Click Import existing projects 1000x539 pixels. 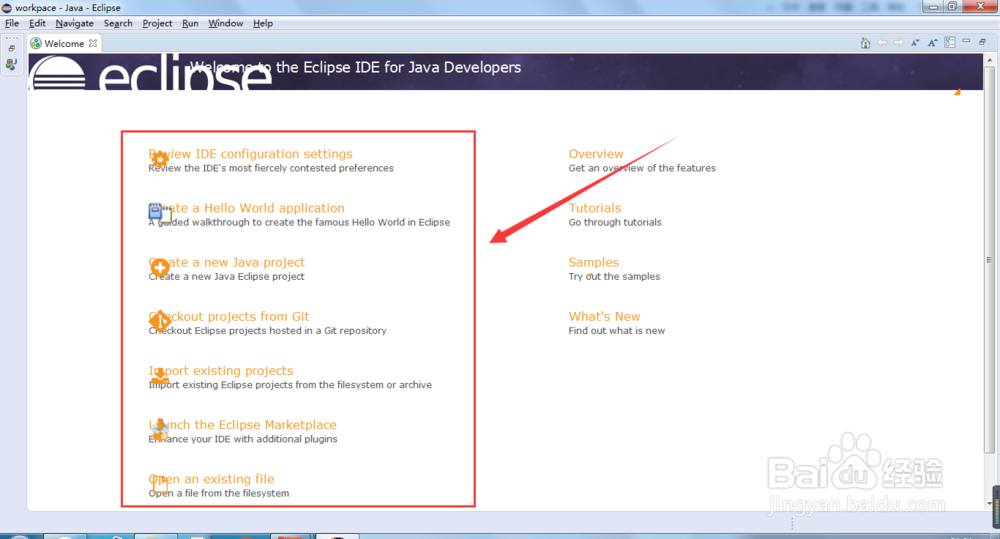pos(221,371)
